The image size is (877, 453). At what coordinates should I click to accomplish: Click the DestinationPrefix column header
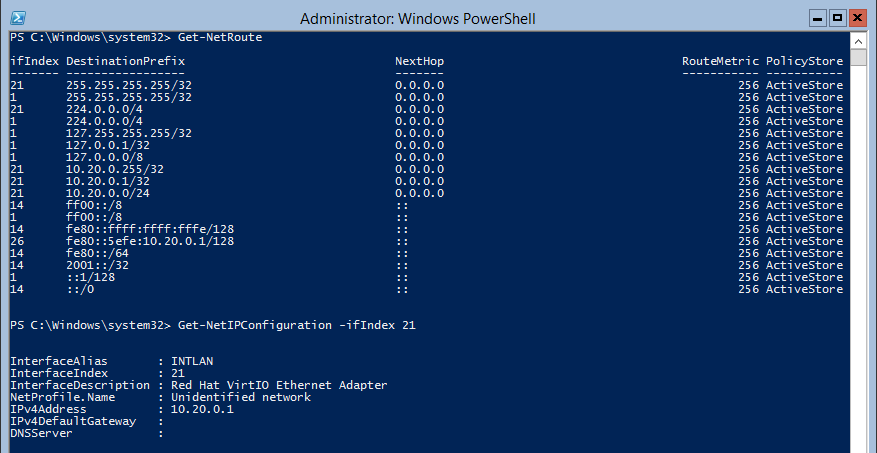(125, 61)
